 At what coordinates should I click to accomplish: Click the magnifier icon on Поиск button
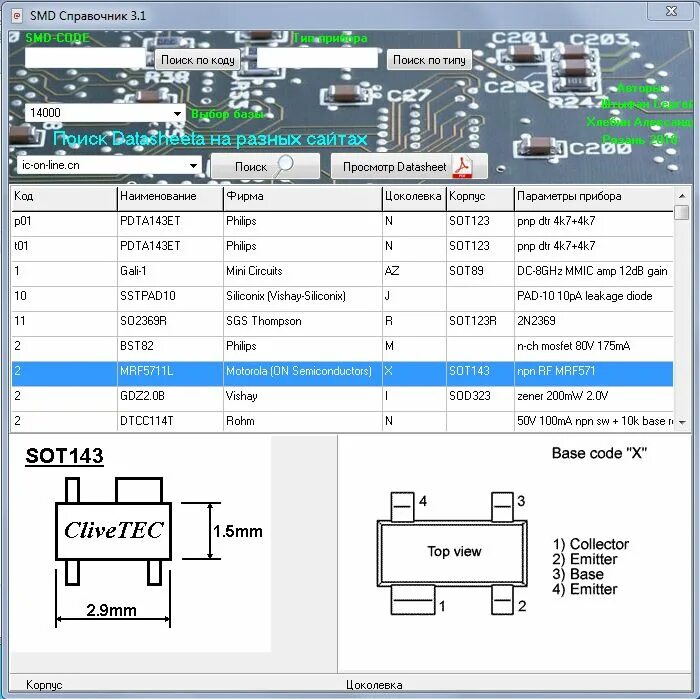pyautogui.click(x=284, y=165)
